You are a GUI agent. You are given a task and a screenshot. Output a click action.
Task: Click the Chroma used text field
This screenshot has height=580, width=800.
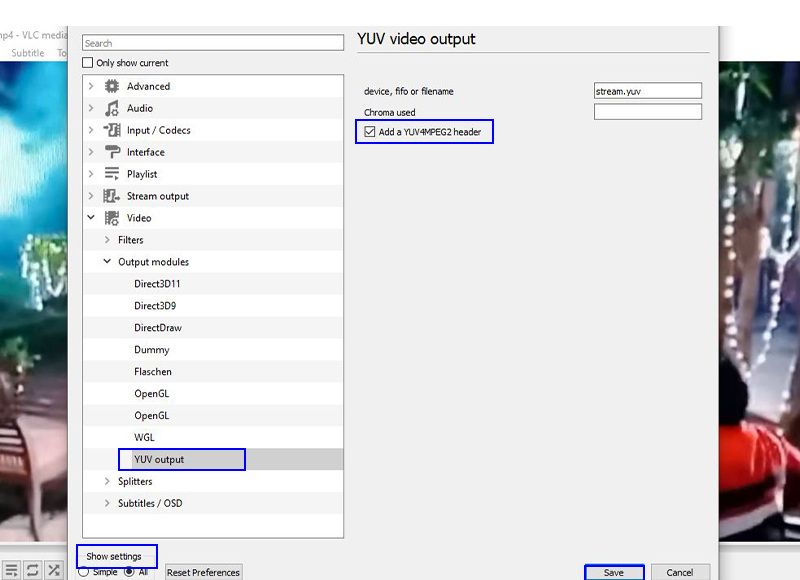(x=647, y=112)
